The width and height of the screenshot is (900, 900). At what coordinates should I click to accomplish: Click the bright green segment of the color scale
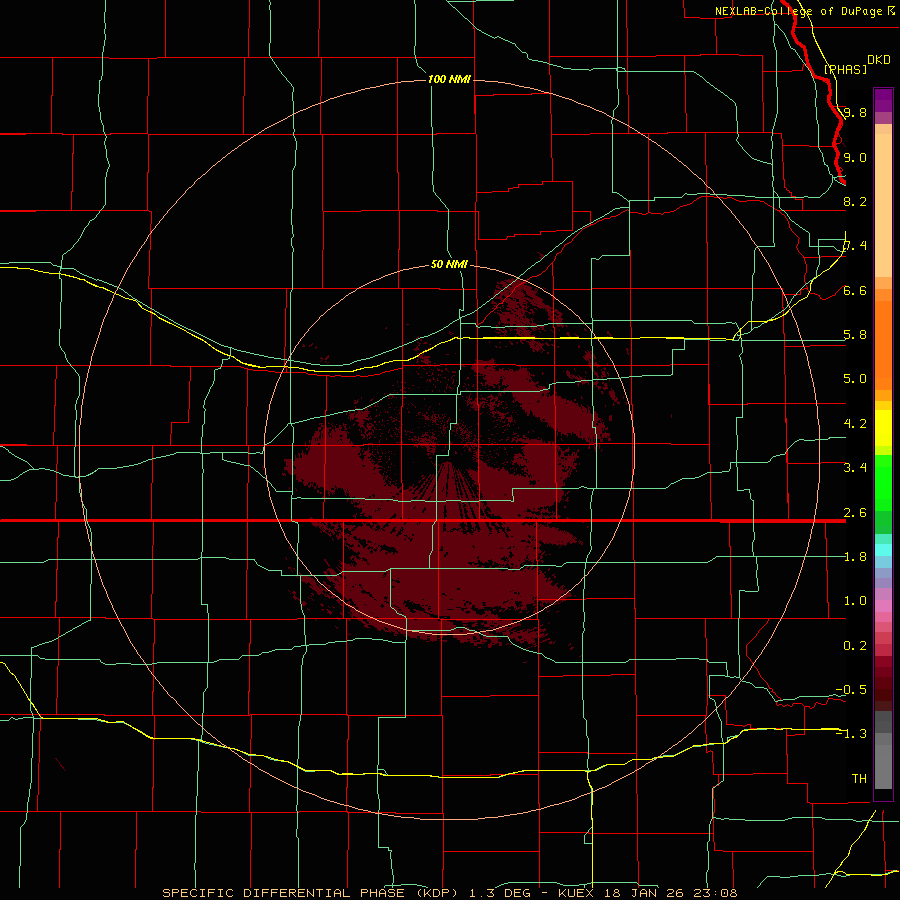click(x=883, y=483)
